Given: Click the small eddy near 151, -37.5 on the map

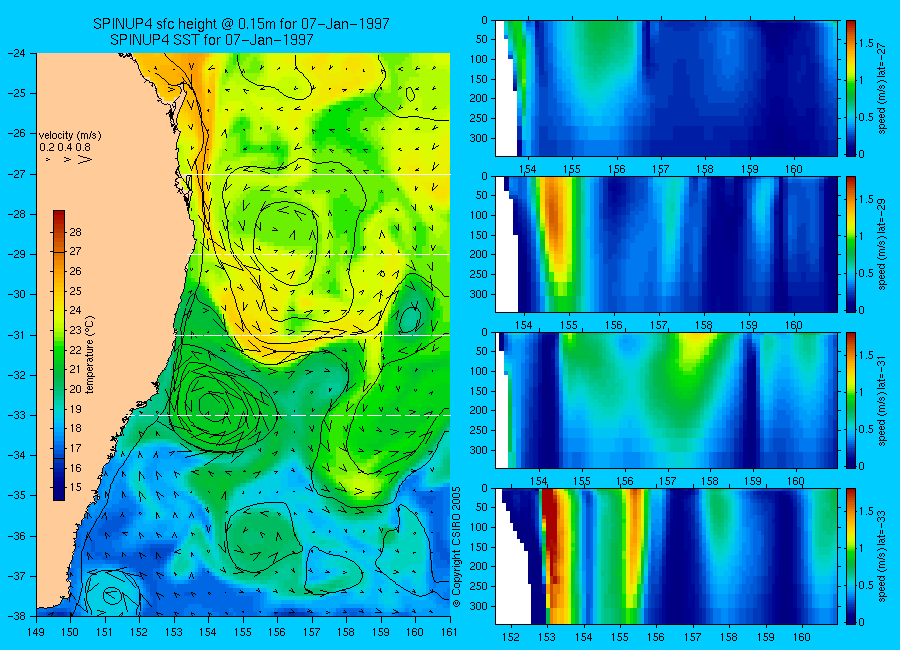Looking at the screenshot, I should point(111,595).
